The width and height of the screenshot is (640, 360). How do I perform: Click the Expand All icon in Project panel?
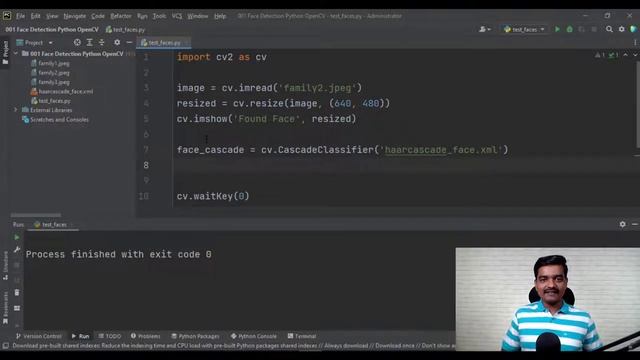(89, 42)
